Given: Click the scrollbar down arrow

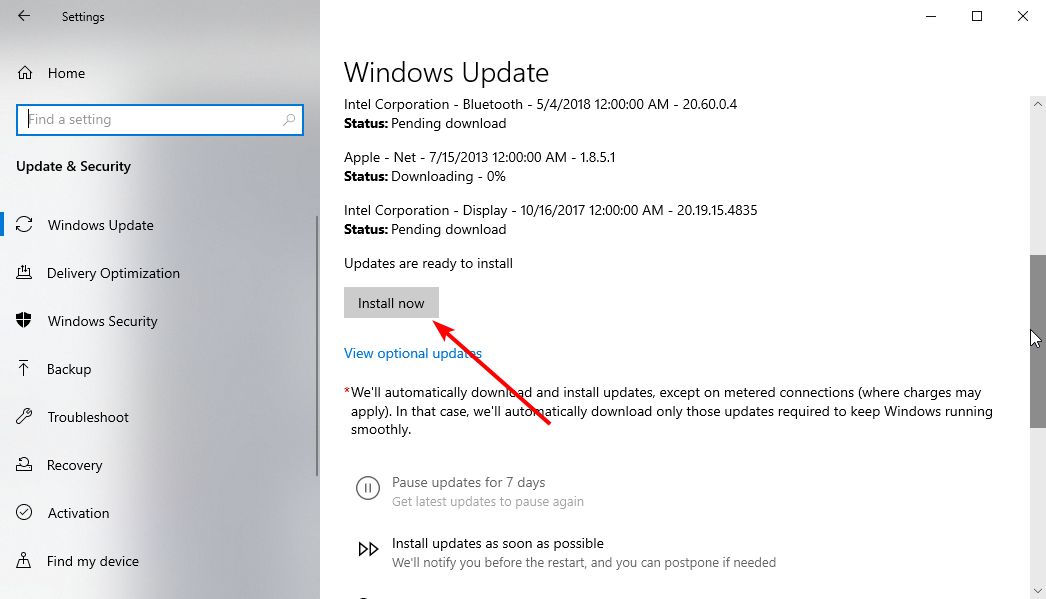Looking at the screenshot, I should 1037,590.
